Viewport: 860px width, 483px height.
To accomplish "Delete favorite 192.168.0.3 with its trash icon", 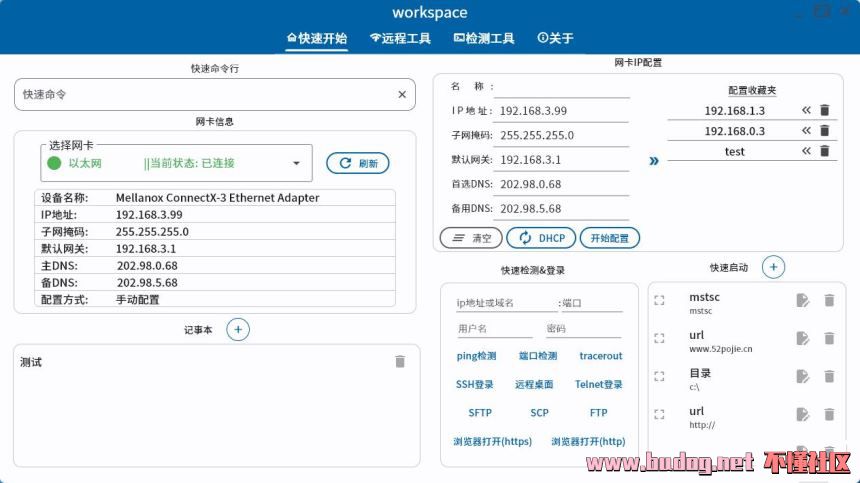I will click(x=824, y=130).
